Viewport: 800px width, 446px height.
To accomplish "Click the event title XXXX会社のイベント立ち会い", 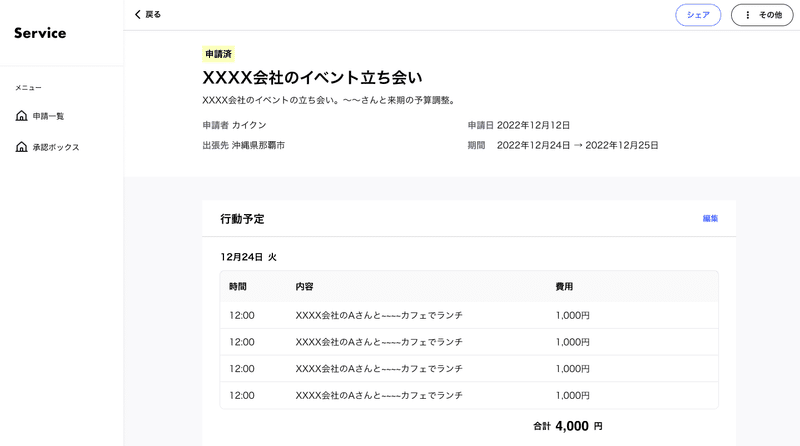I will (312, 77).
